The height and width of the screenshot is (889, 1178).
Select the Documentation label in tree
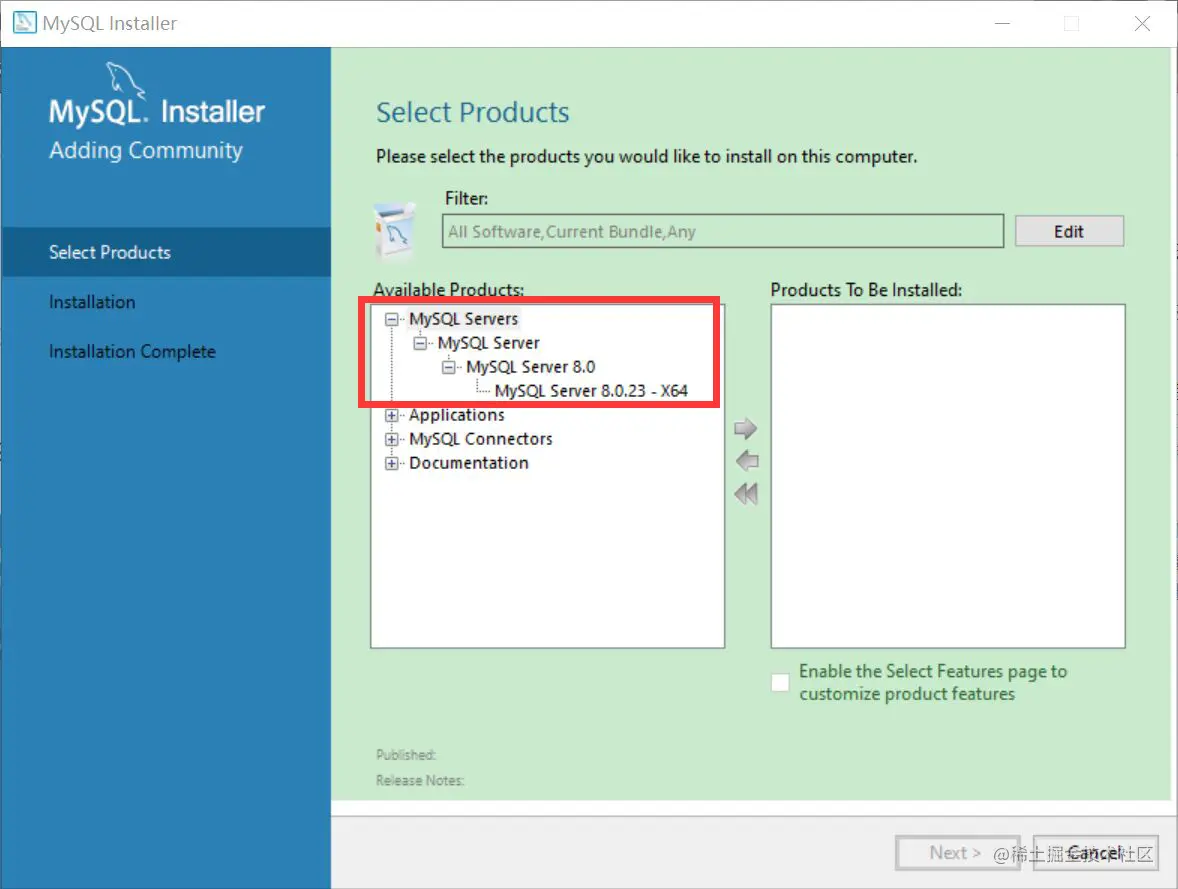[469, 463]
